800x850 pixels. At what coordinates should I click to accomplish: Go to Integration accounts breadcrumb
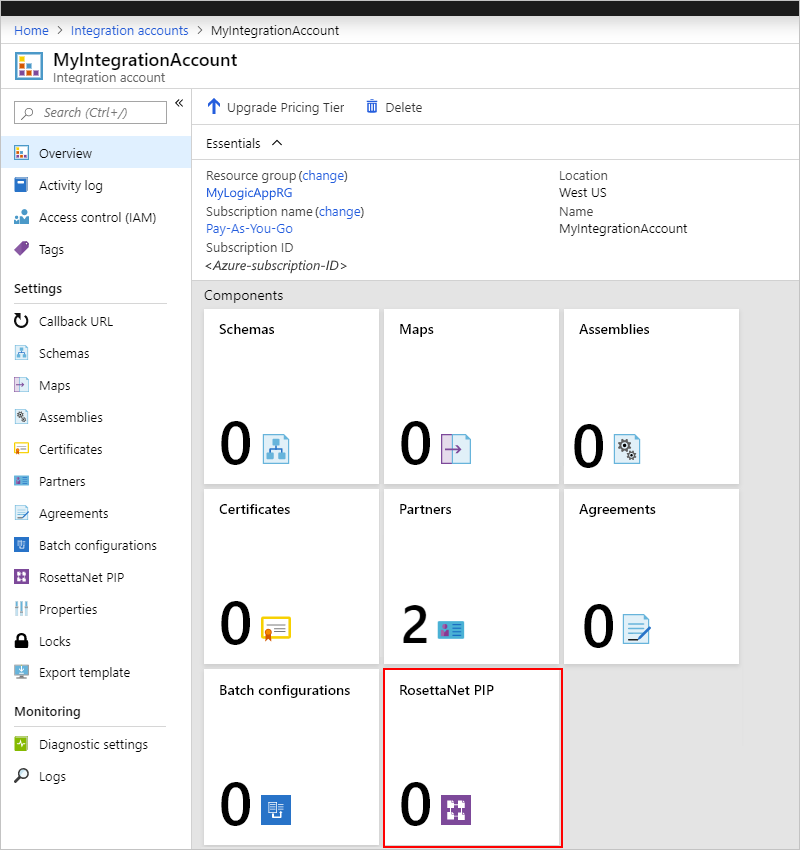[x=130, y=30]
